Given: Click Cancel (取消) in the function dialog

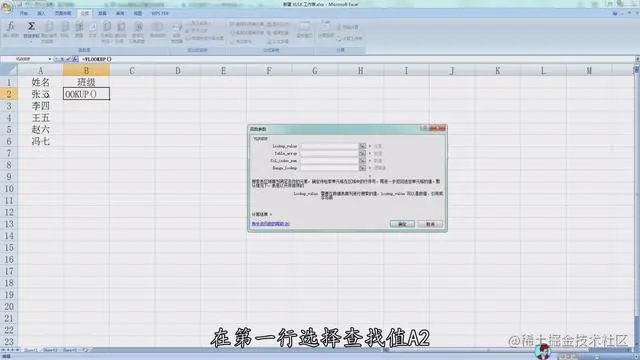Looking at the screenshot, I should (x=430, y=224).
